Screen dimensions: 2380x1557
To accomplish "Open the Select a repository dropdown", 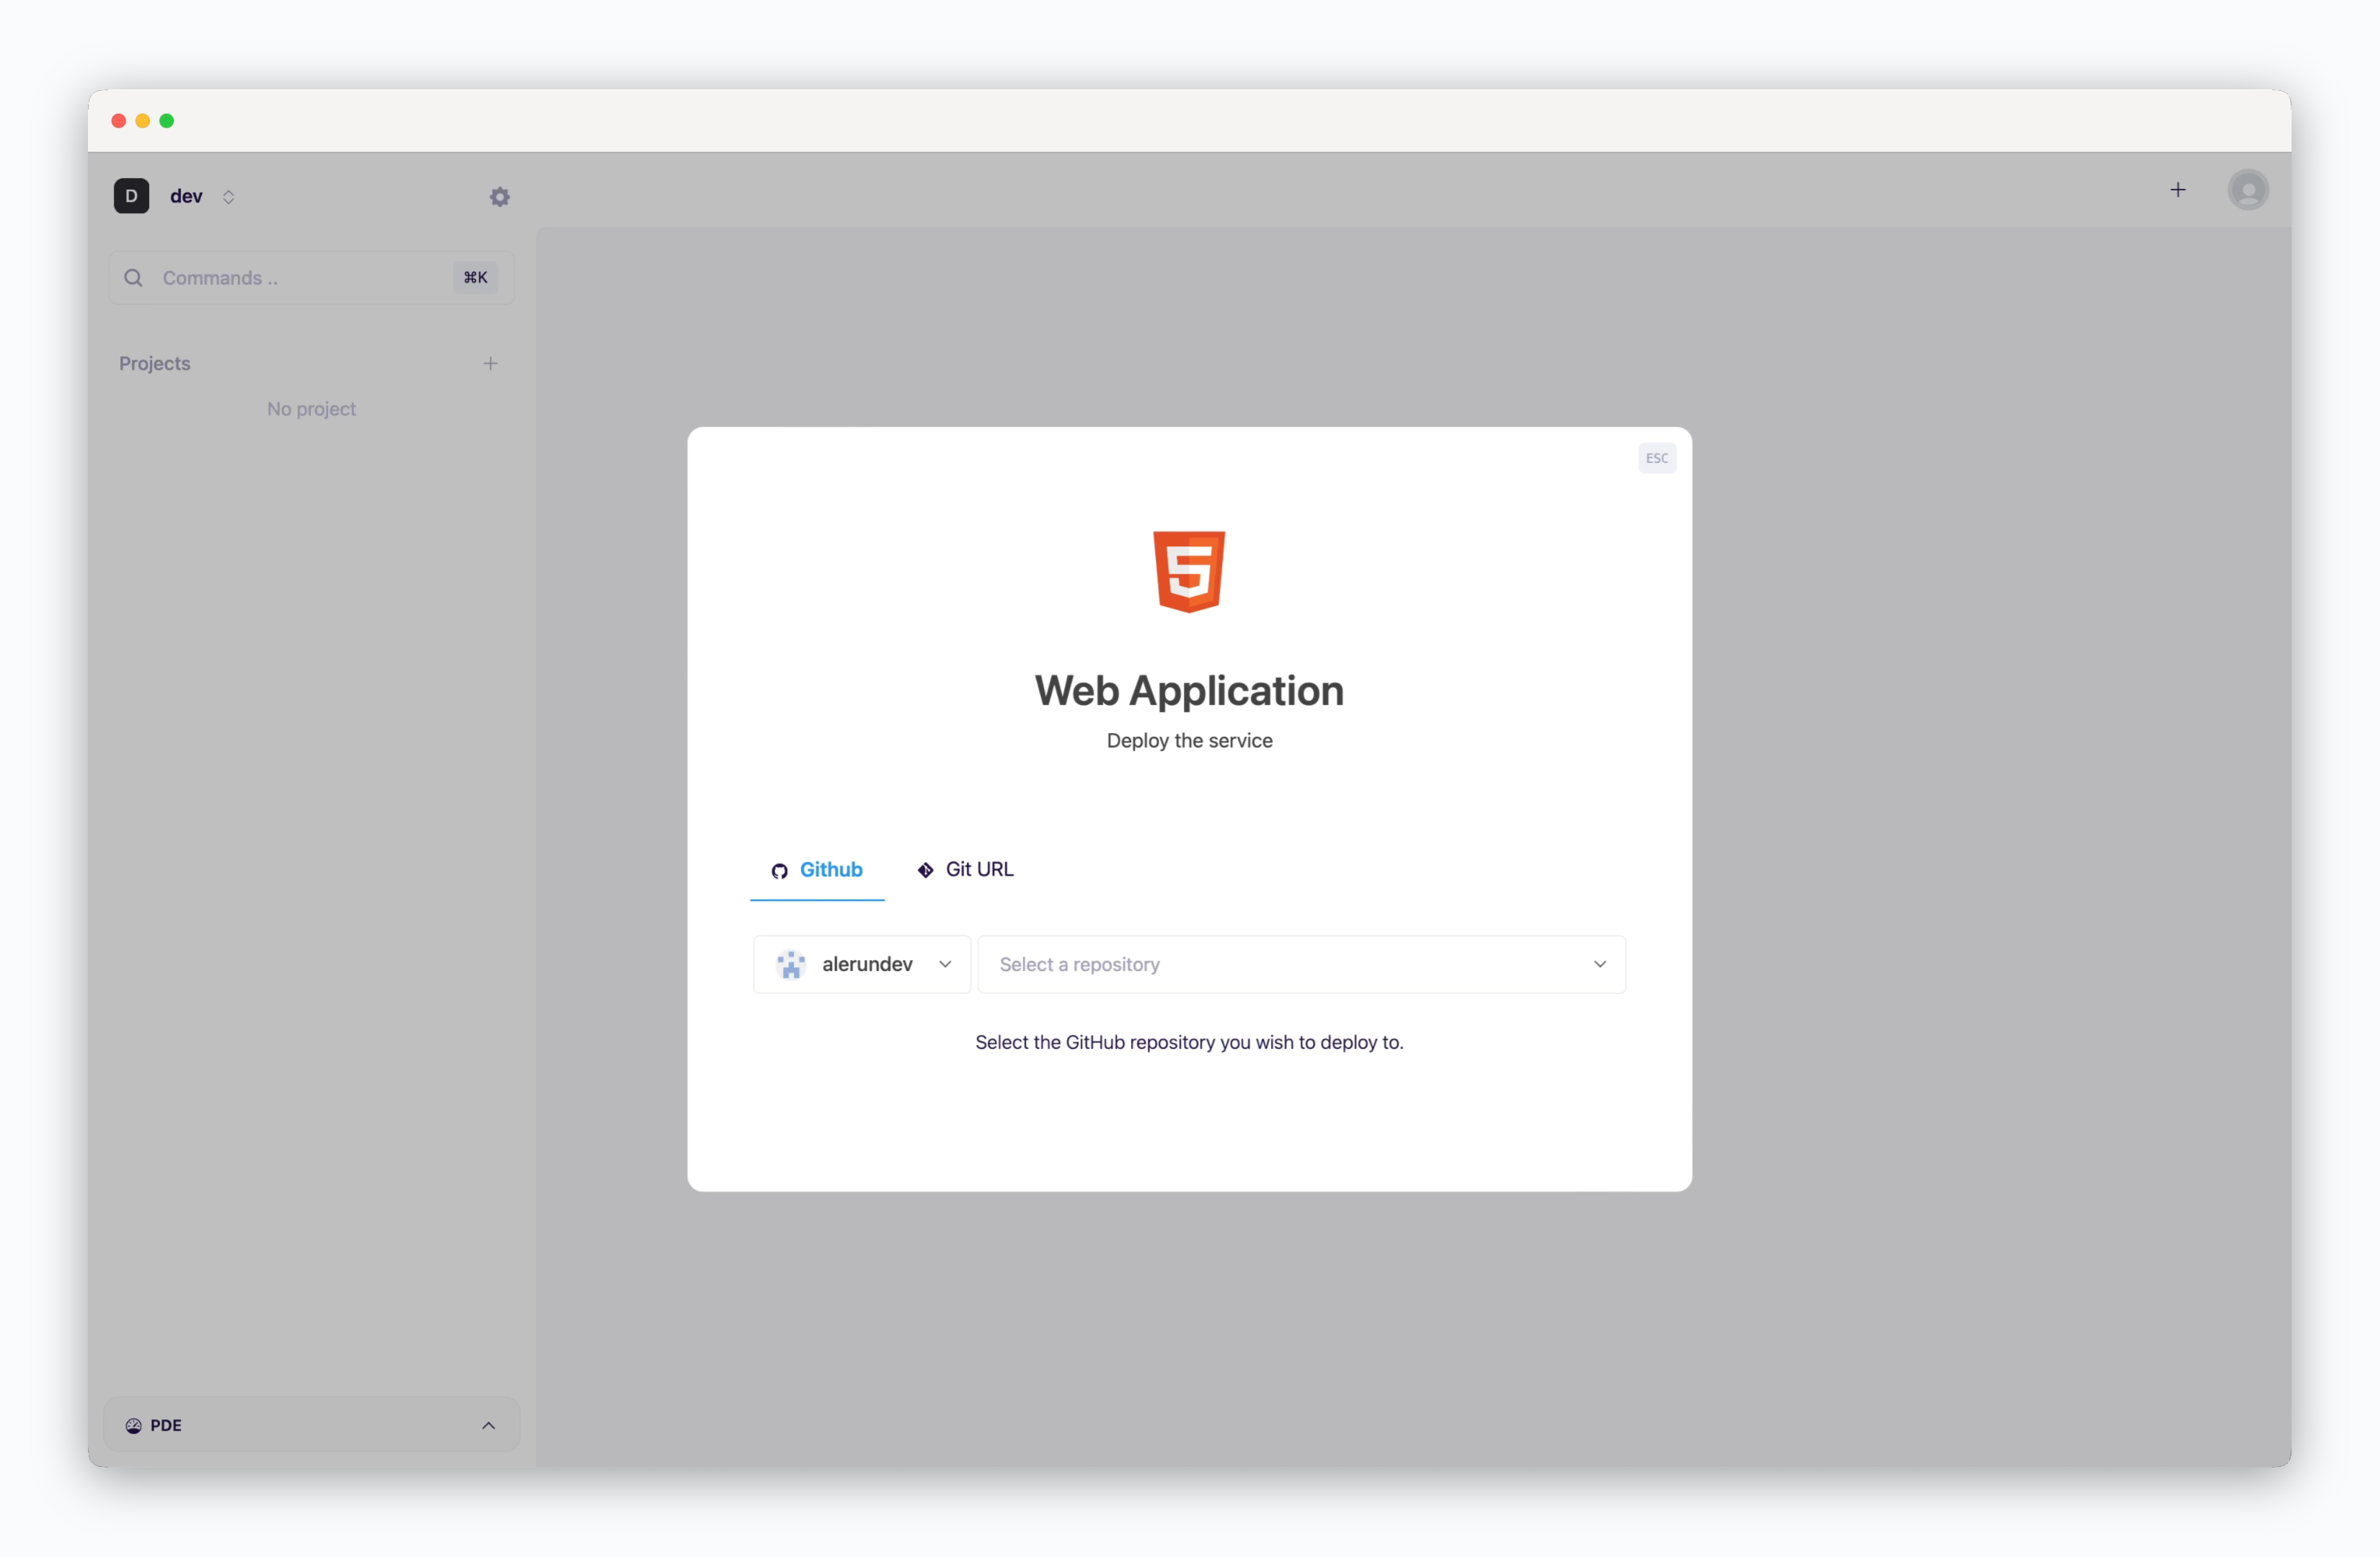I will [1301, 964].
